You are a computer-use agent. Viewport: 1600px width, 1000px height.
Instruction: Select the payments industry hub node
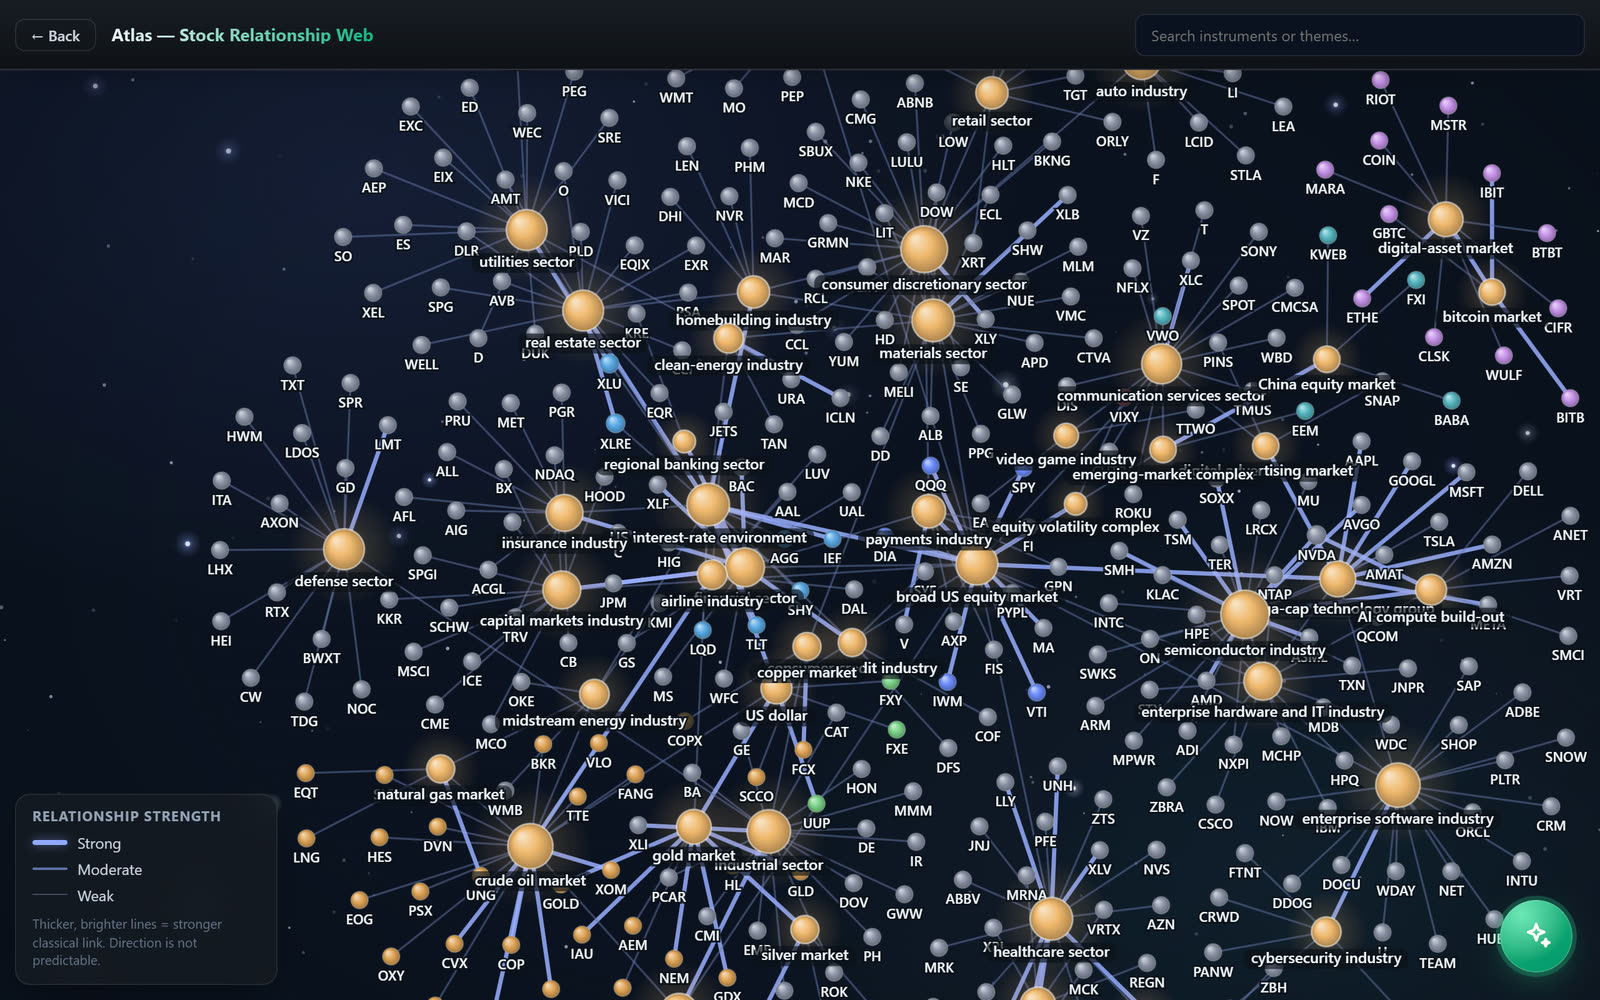pos(928,511)
